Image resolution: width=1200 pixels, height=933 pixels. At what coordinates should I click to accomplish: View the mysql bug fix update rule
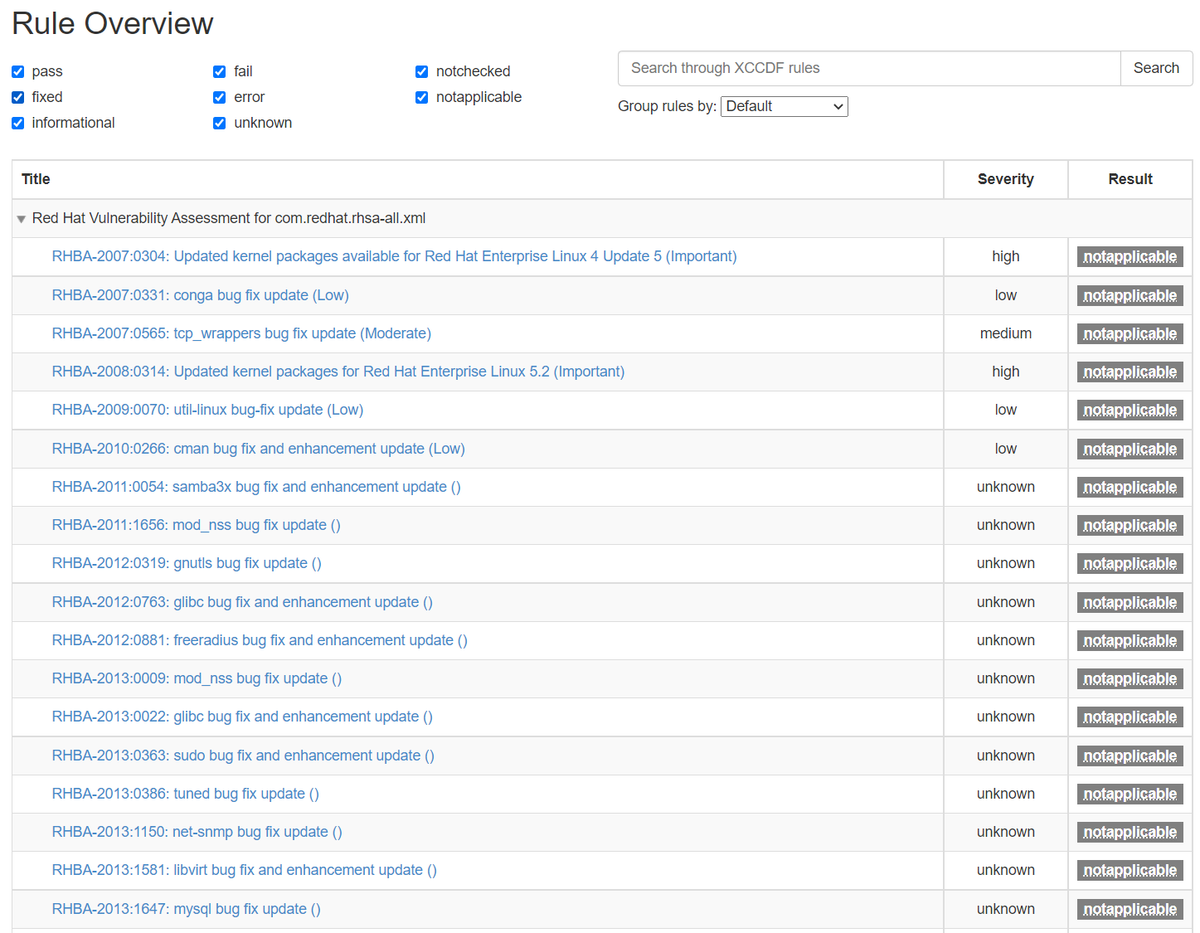pos(186,908)
